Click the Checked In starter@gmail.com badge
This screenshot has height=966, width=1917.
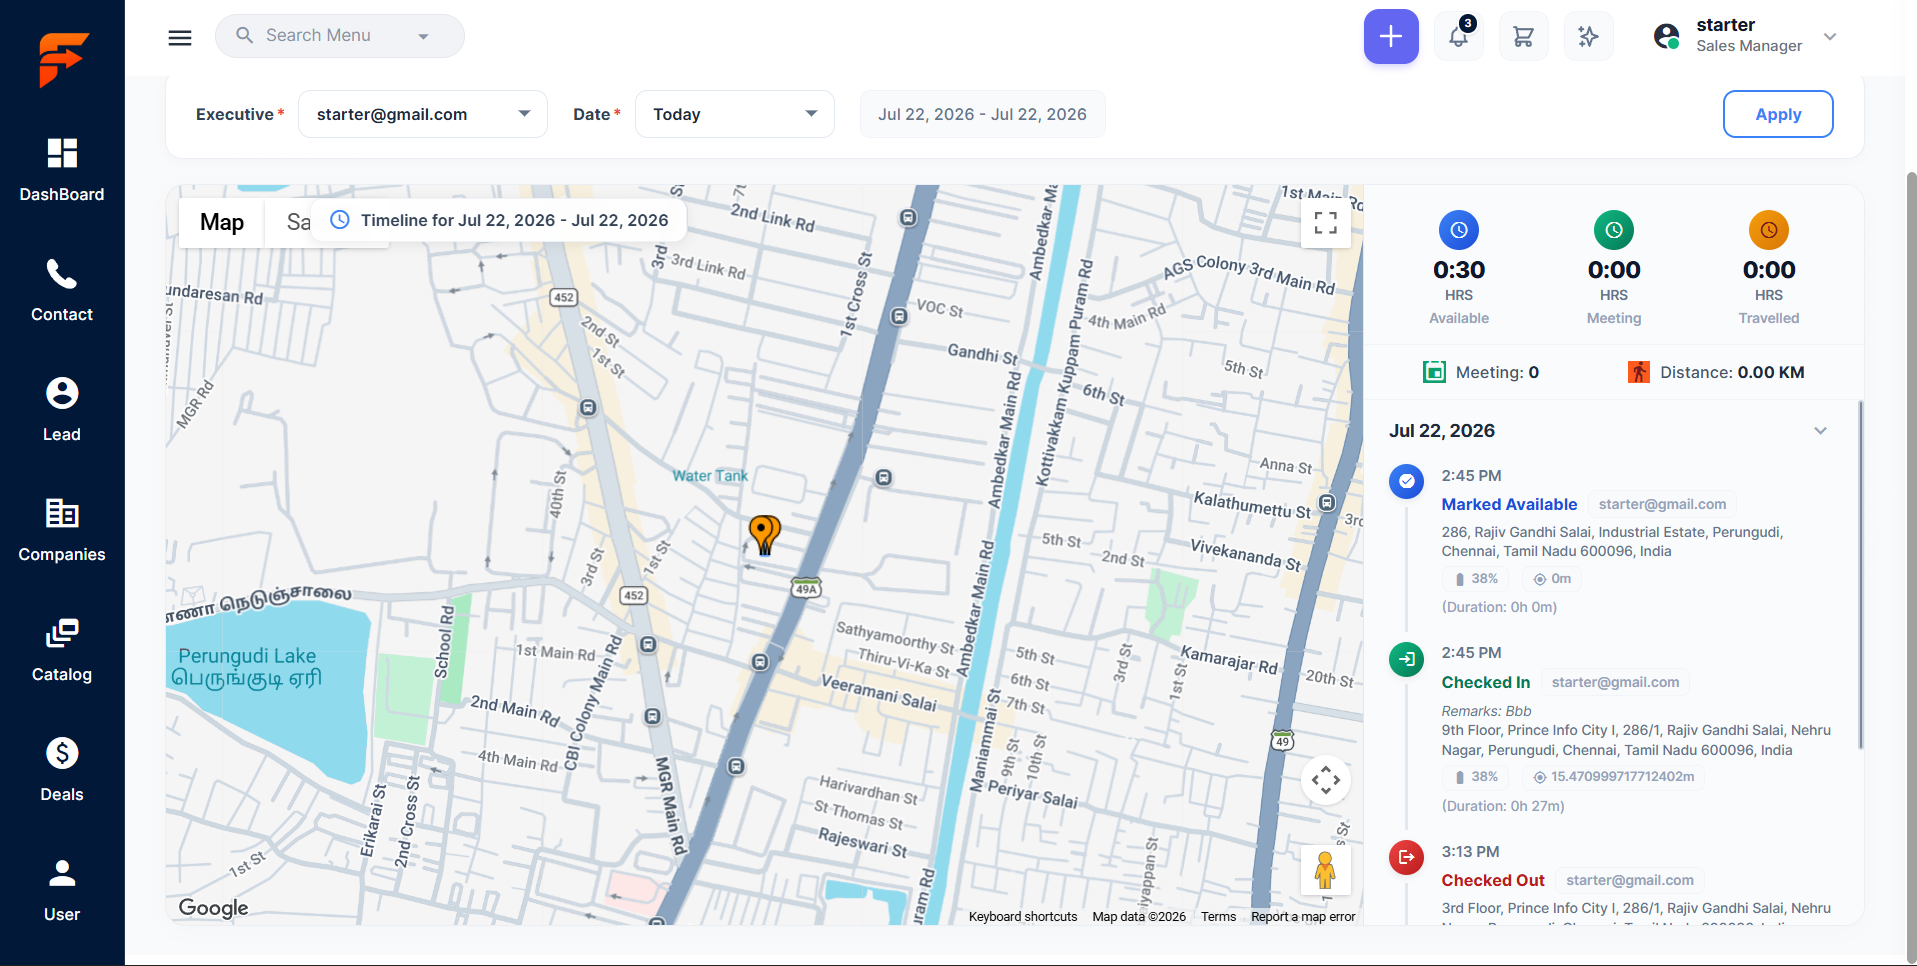tap(1615, 682)
